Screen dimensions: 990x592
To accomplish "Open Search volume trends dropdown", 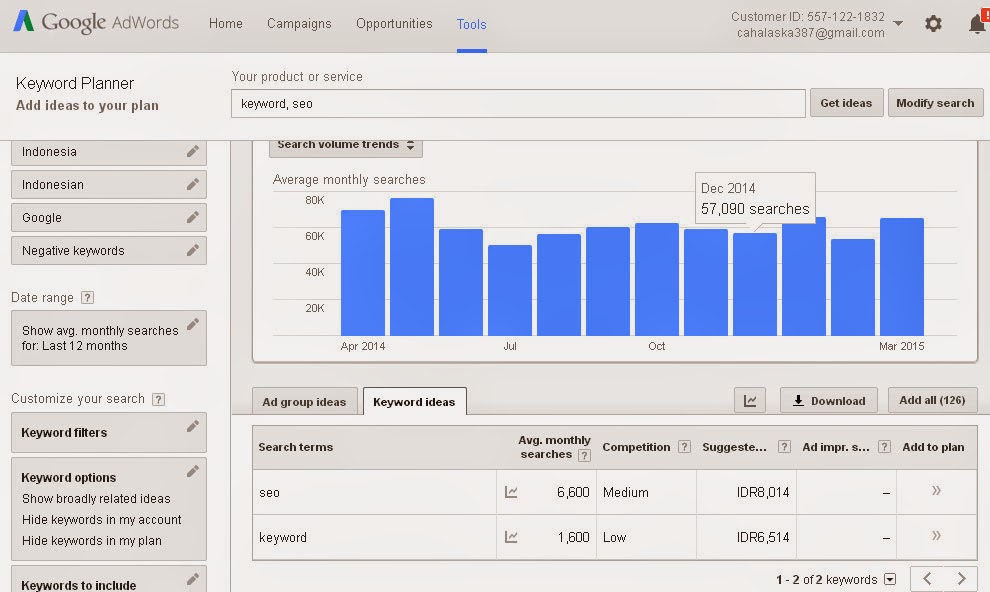I will coord(345,145).
